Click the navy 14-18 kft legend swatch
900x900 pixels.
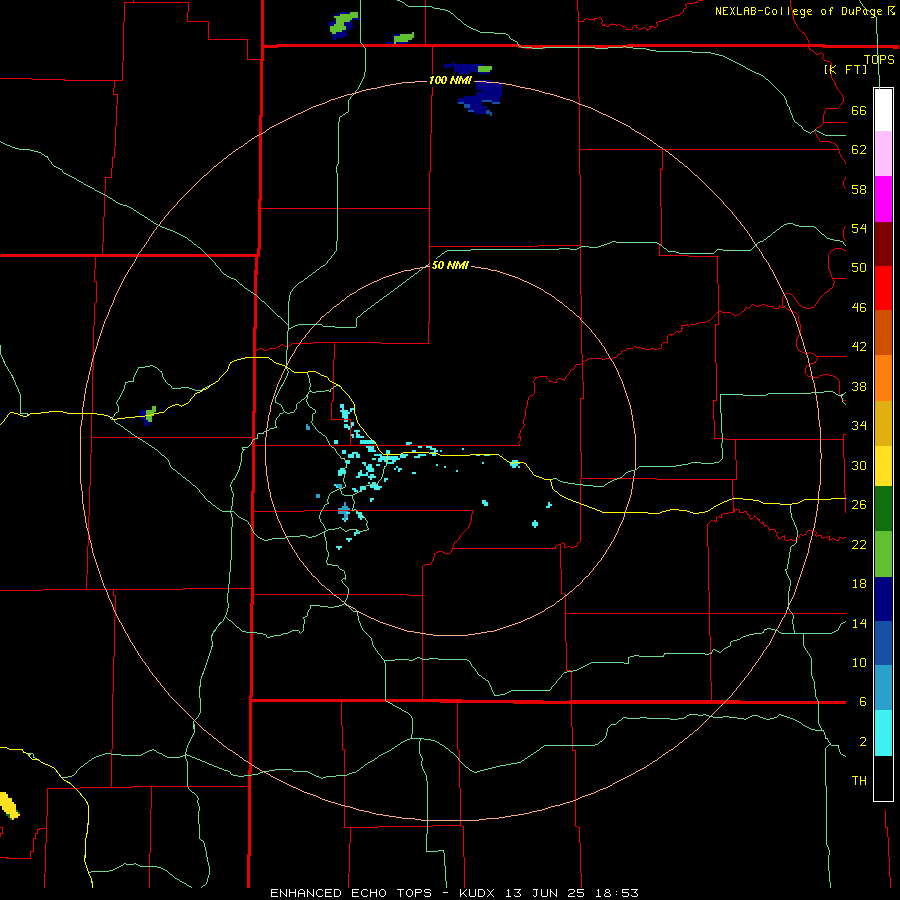883,599
